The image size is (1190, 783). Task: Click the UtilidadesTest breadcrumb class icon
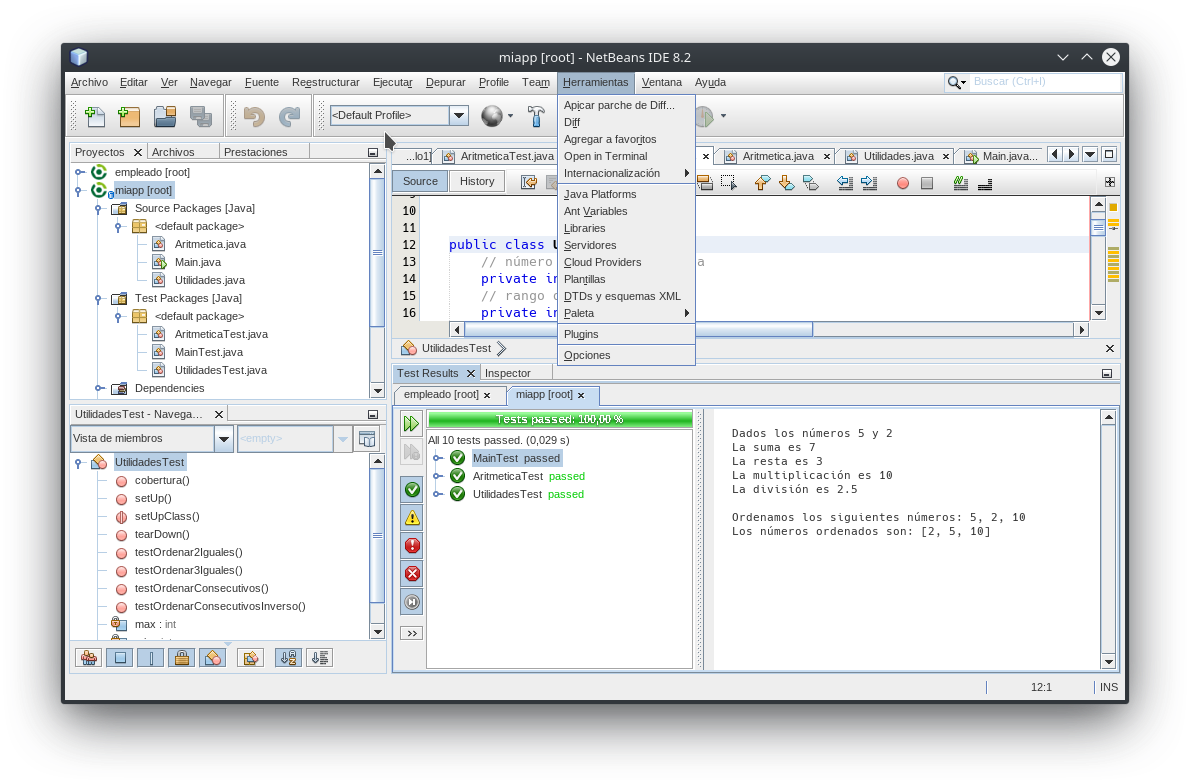[x=409, y=347]
